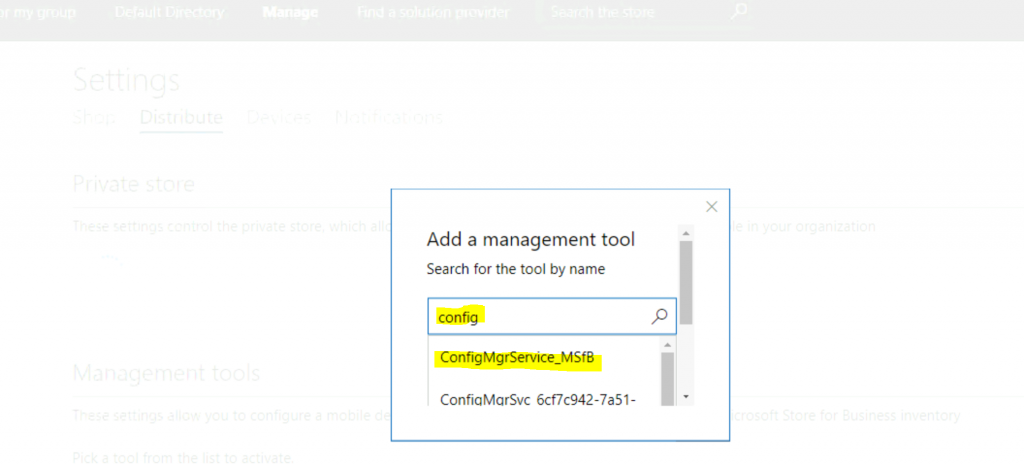Open the Devices settings tab
The image size is (1024, 465).
[278, 117]
